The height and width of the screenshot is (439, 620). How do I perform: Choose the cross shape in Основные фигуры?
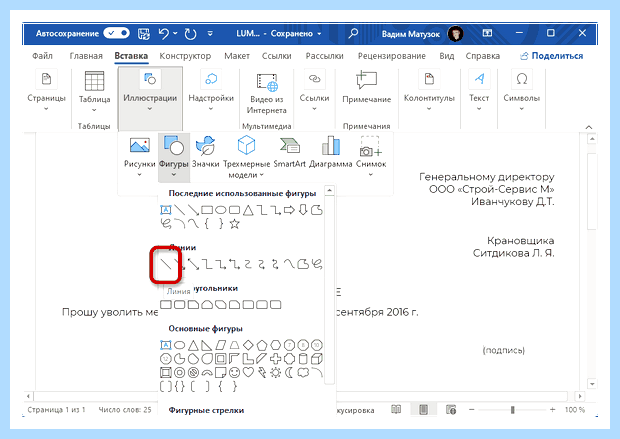click(x=276, y=359)
